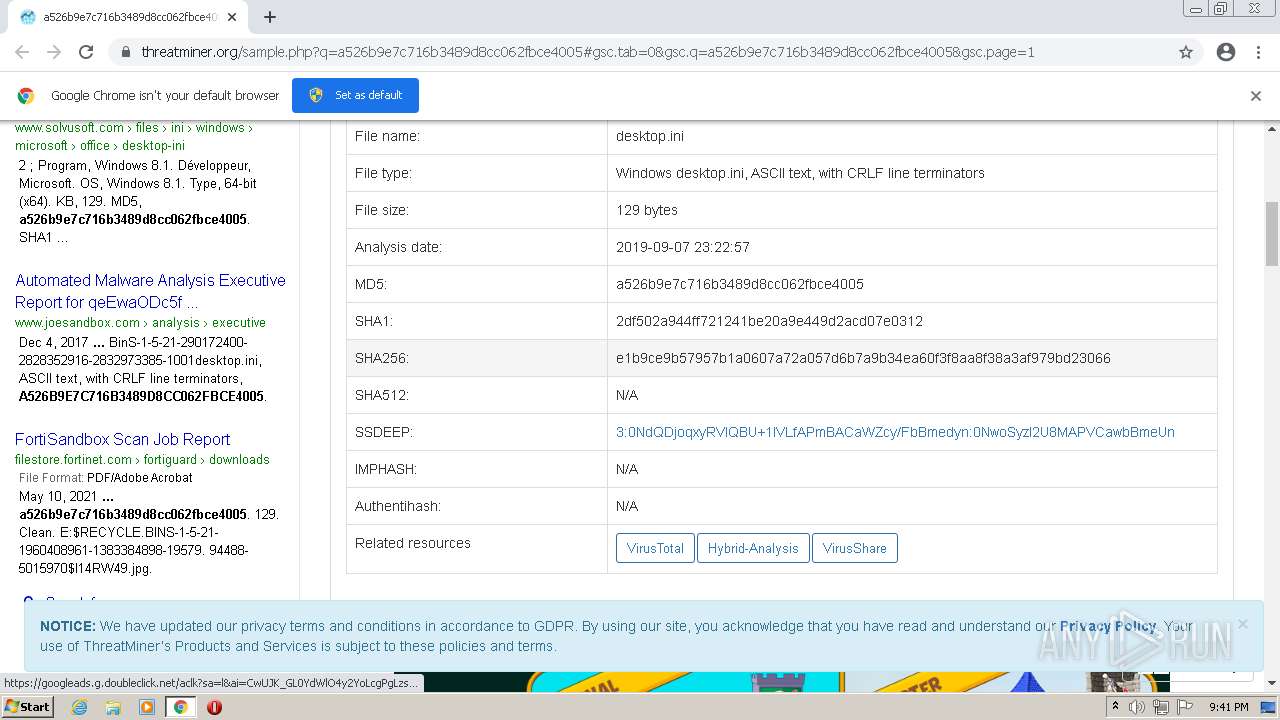Switch to Chrome via taskbar icon
This screenshot has width=1280, height=720.
pos(180,707)
